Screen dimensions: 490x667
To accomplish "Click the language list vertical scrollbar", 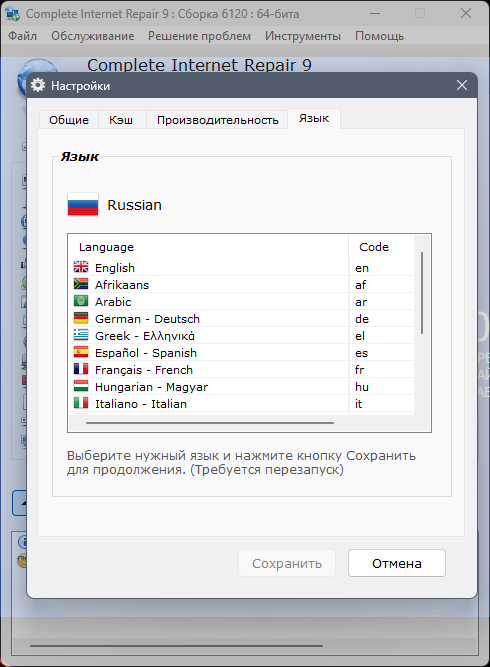I will click(x=422, y=293).
